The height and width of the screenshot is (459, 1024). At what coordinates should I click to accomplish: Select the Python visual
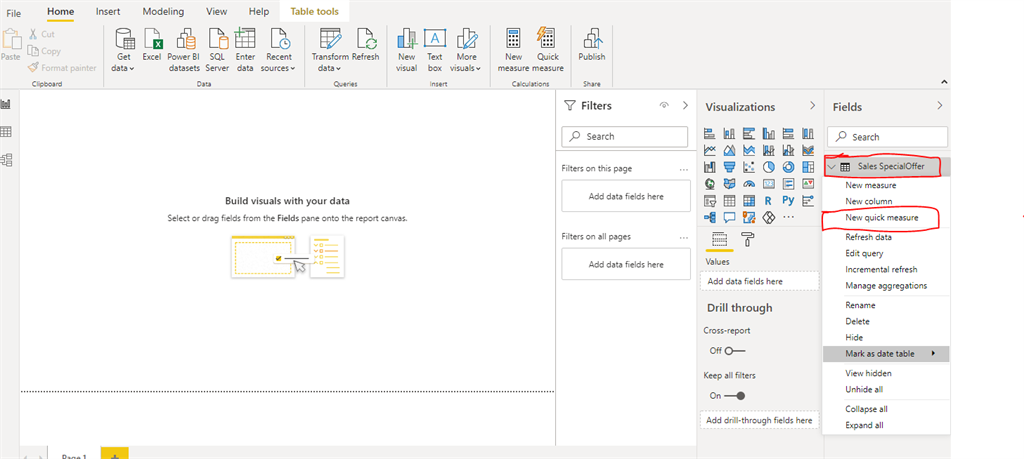(x=788, y=200)
